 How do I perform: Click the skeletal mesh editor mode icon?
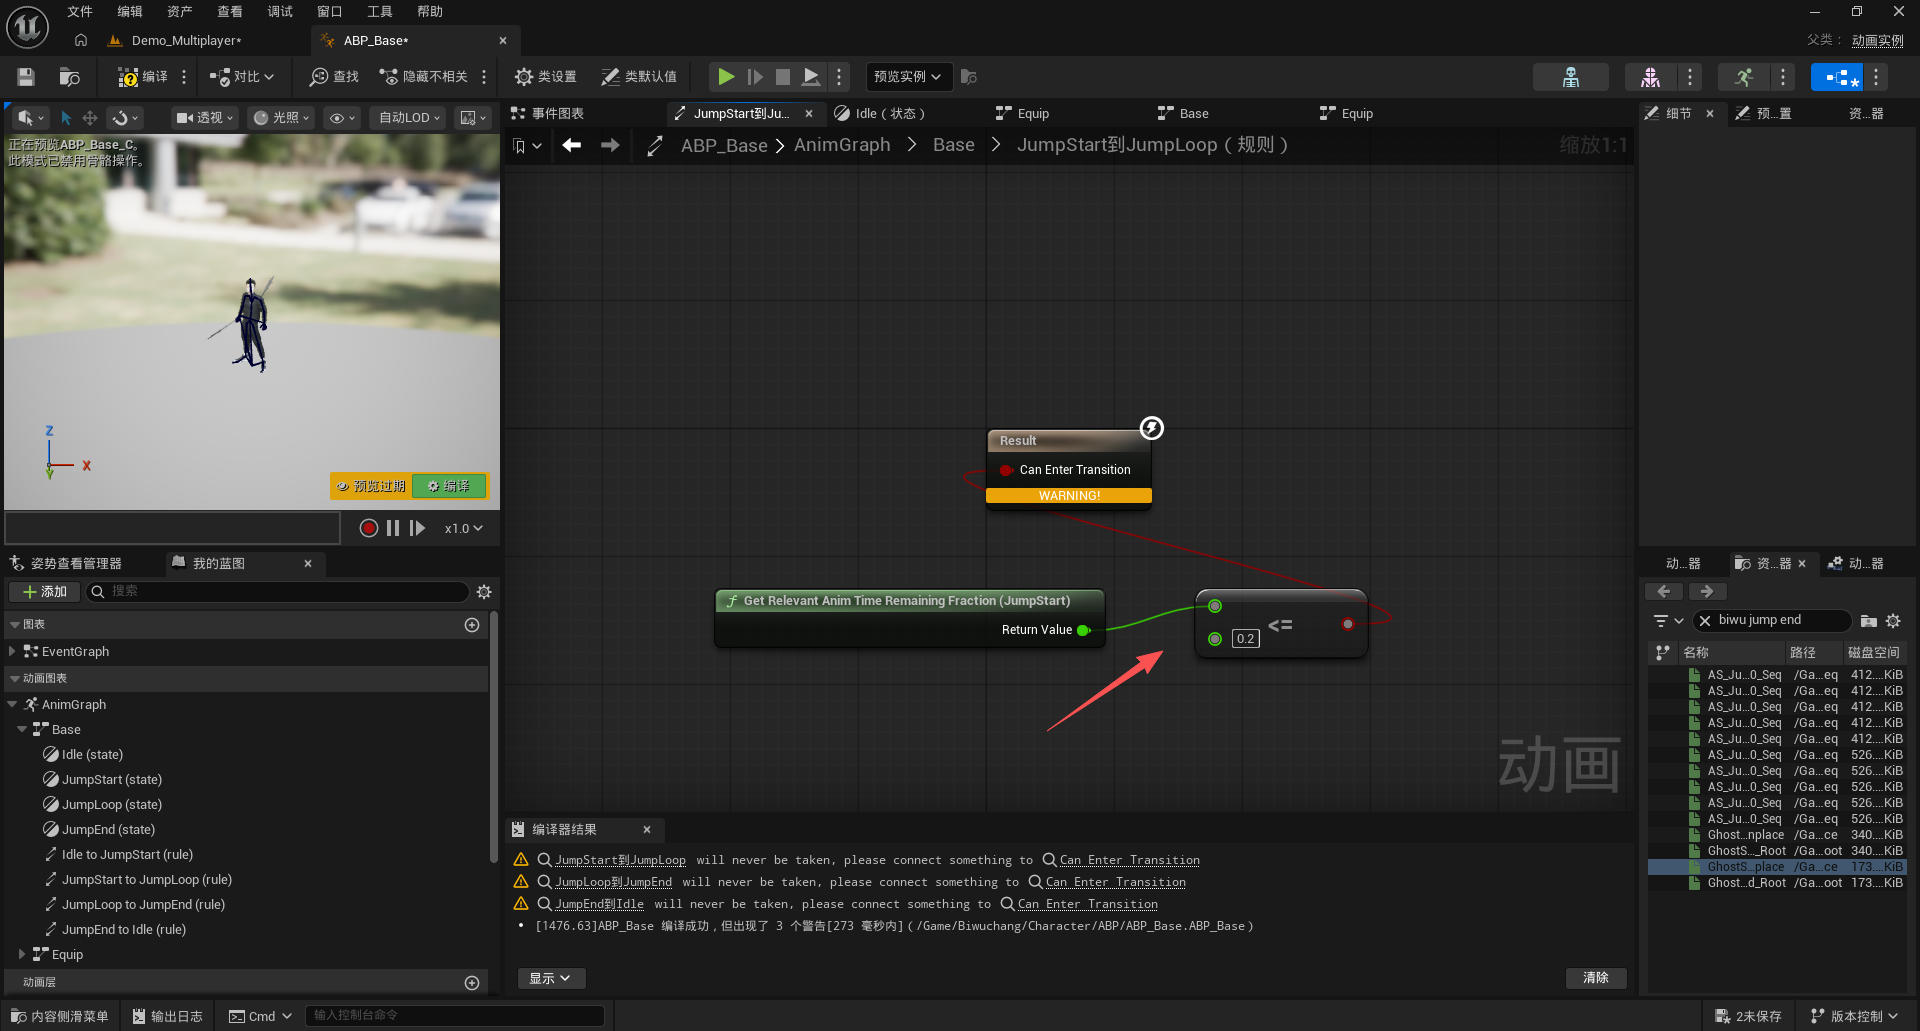pyautogui.click(x=1650, y=77)
